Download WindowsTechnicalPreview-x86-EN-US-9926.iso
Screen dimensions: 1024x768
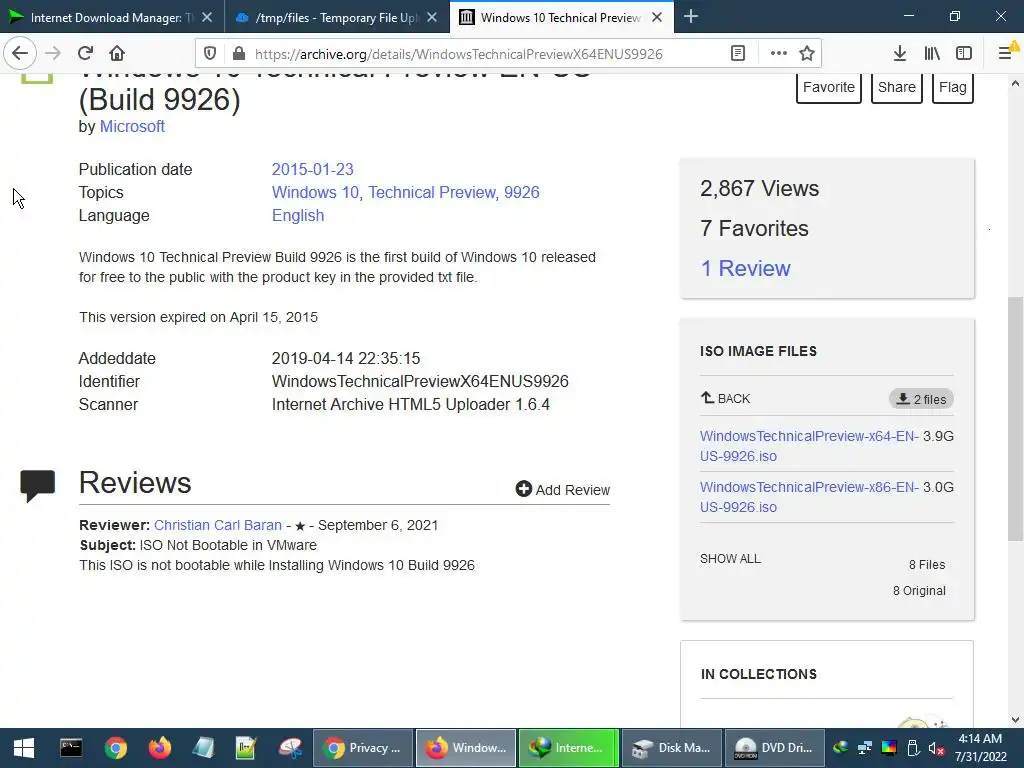809,497
